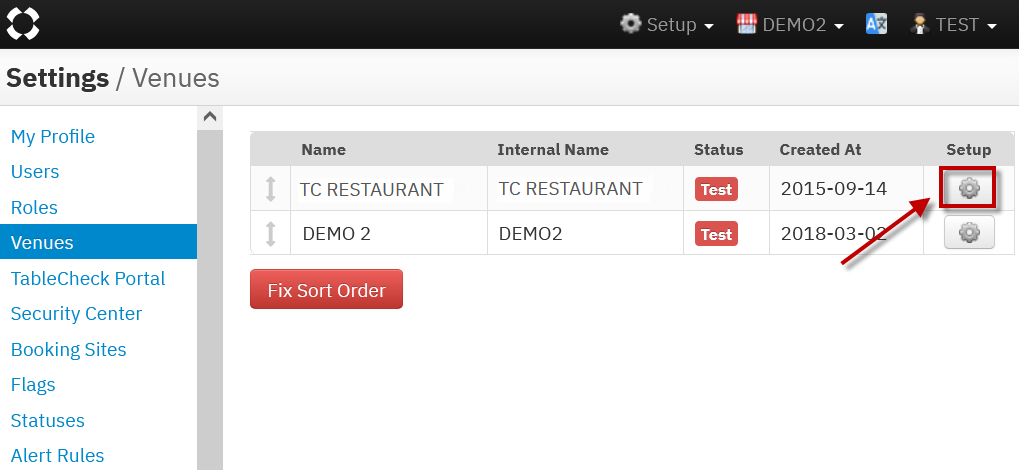Open the Users settings page
Image resolution: width=1019 pixels, height=470 pixels.
(x=35, y=172)
